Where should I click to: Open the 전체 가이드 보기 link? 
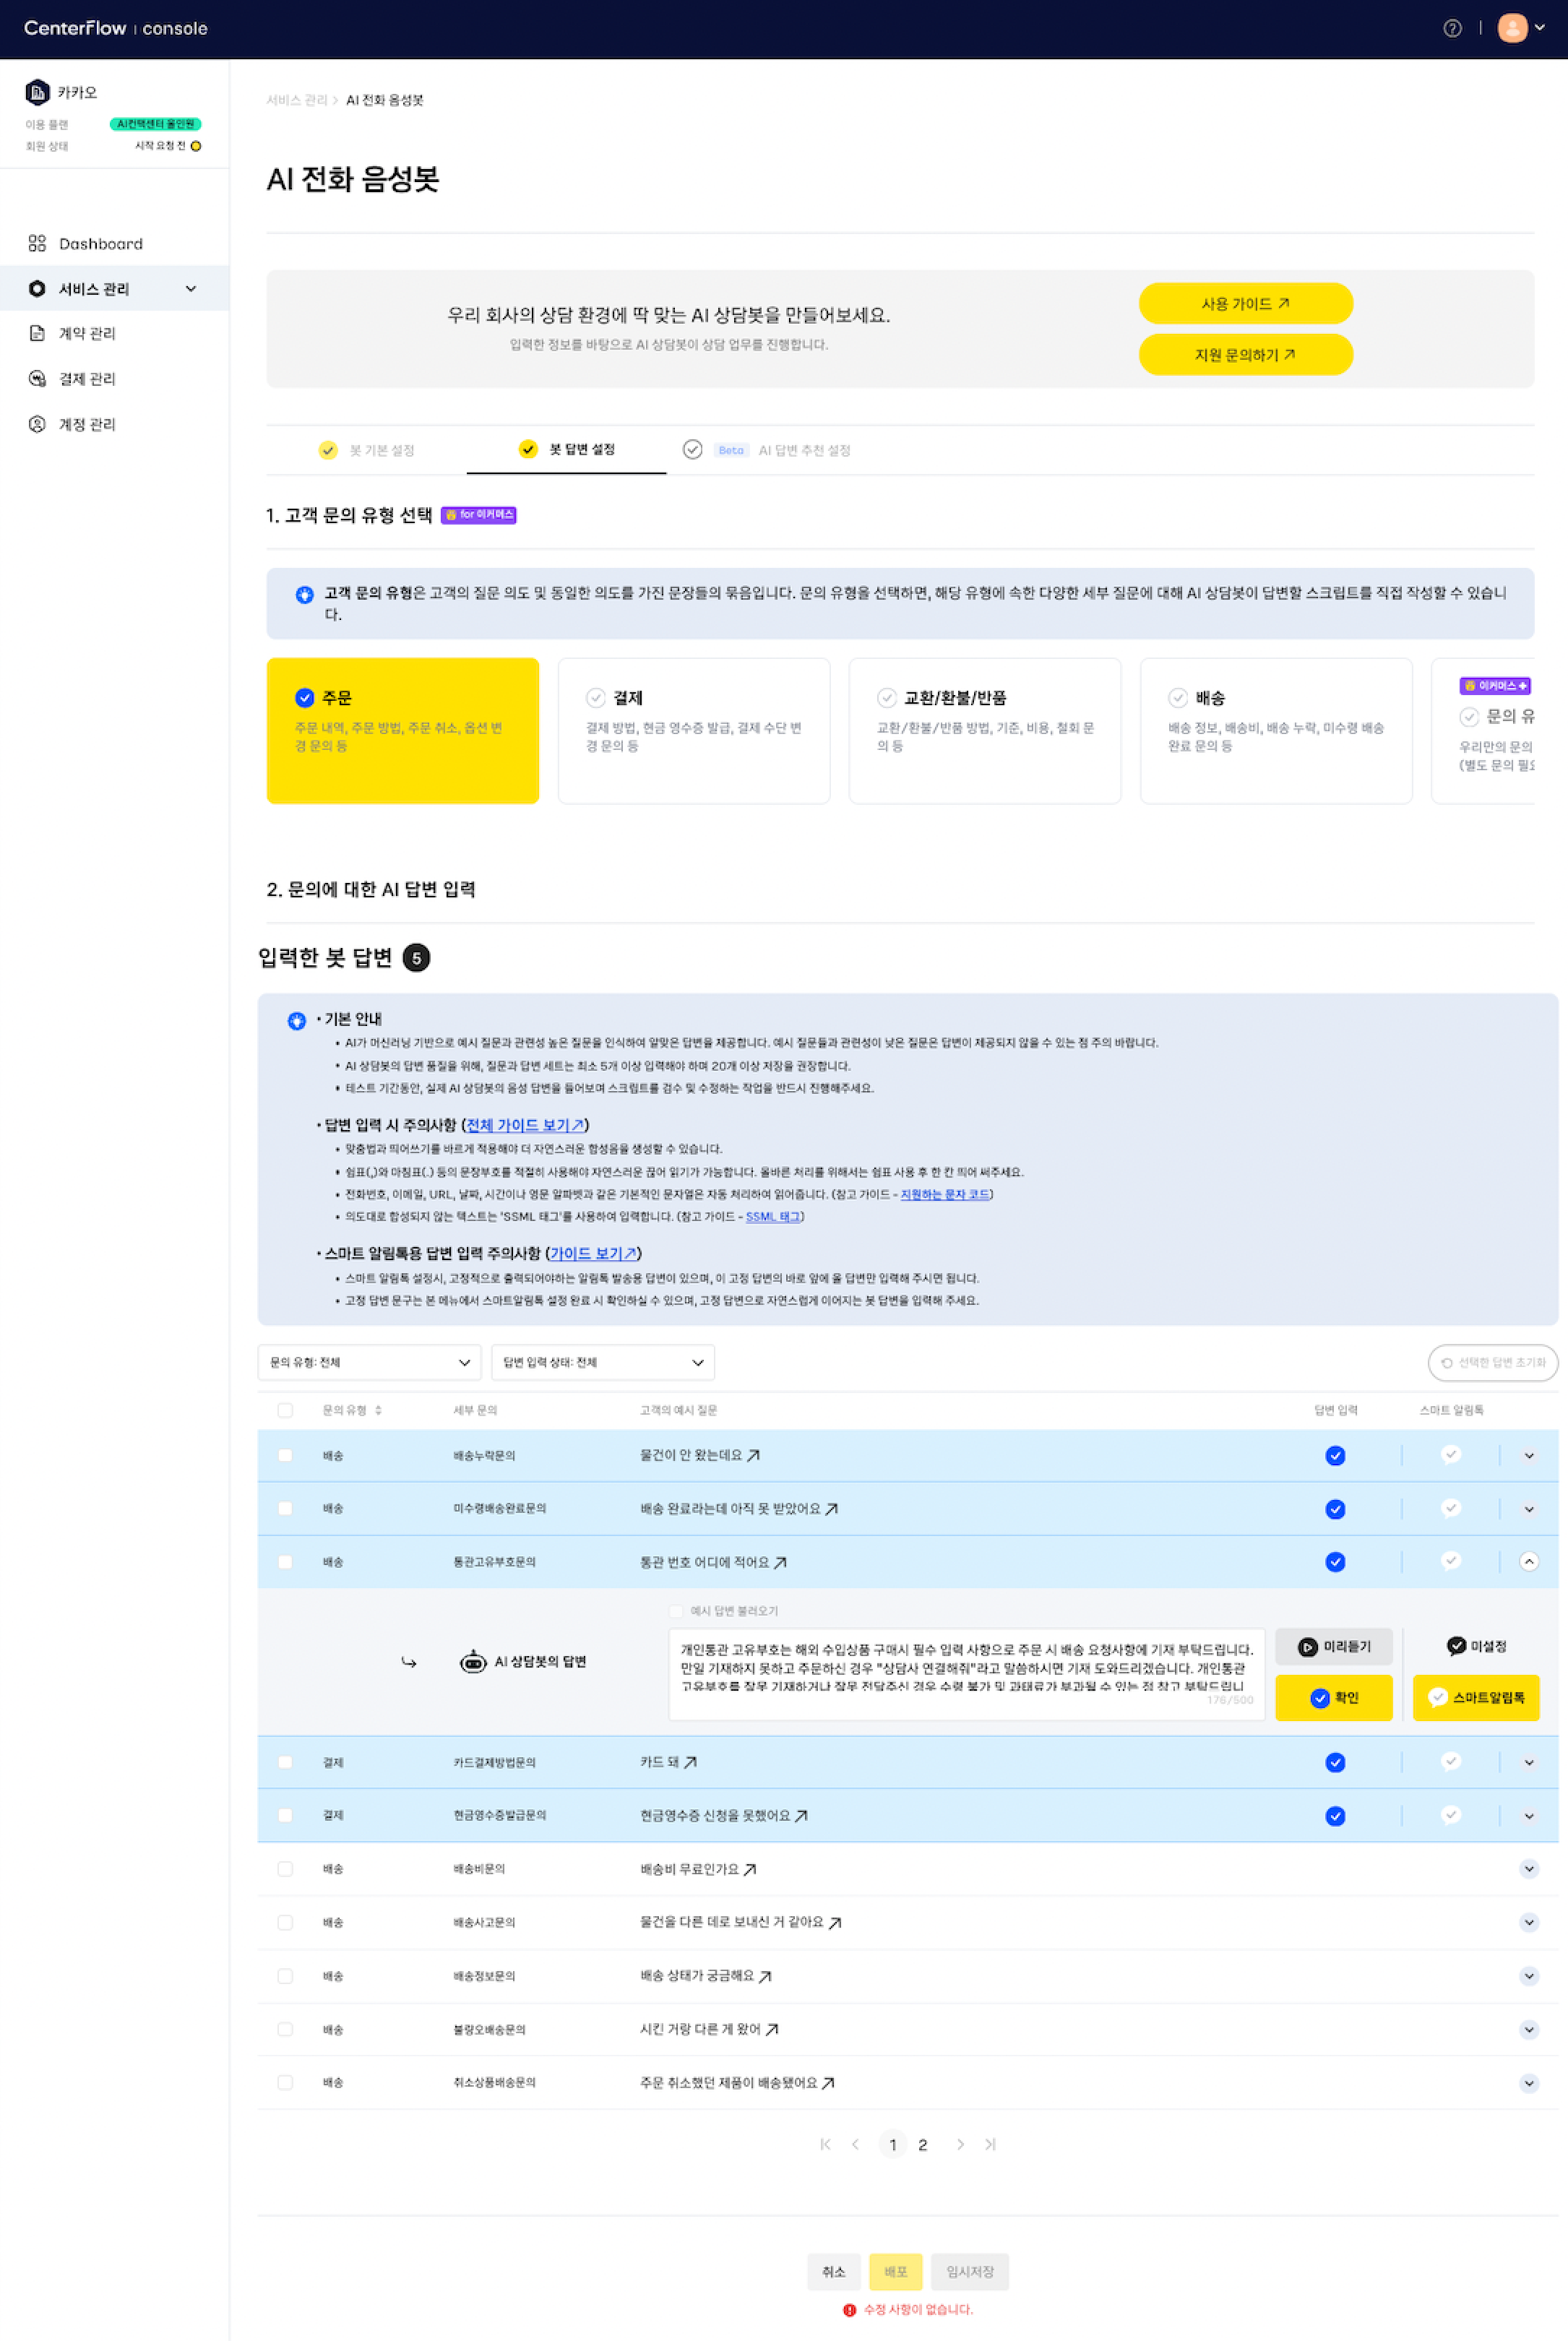[525, 1125]
